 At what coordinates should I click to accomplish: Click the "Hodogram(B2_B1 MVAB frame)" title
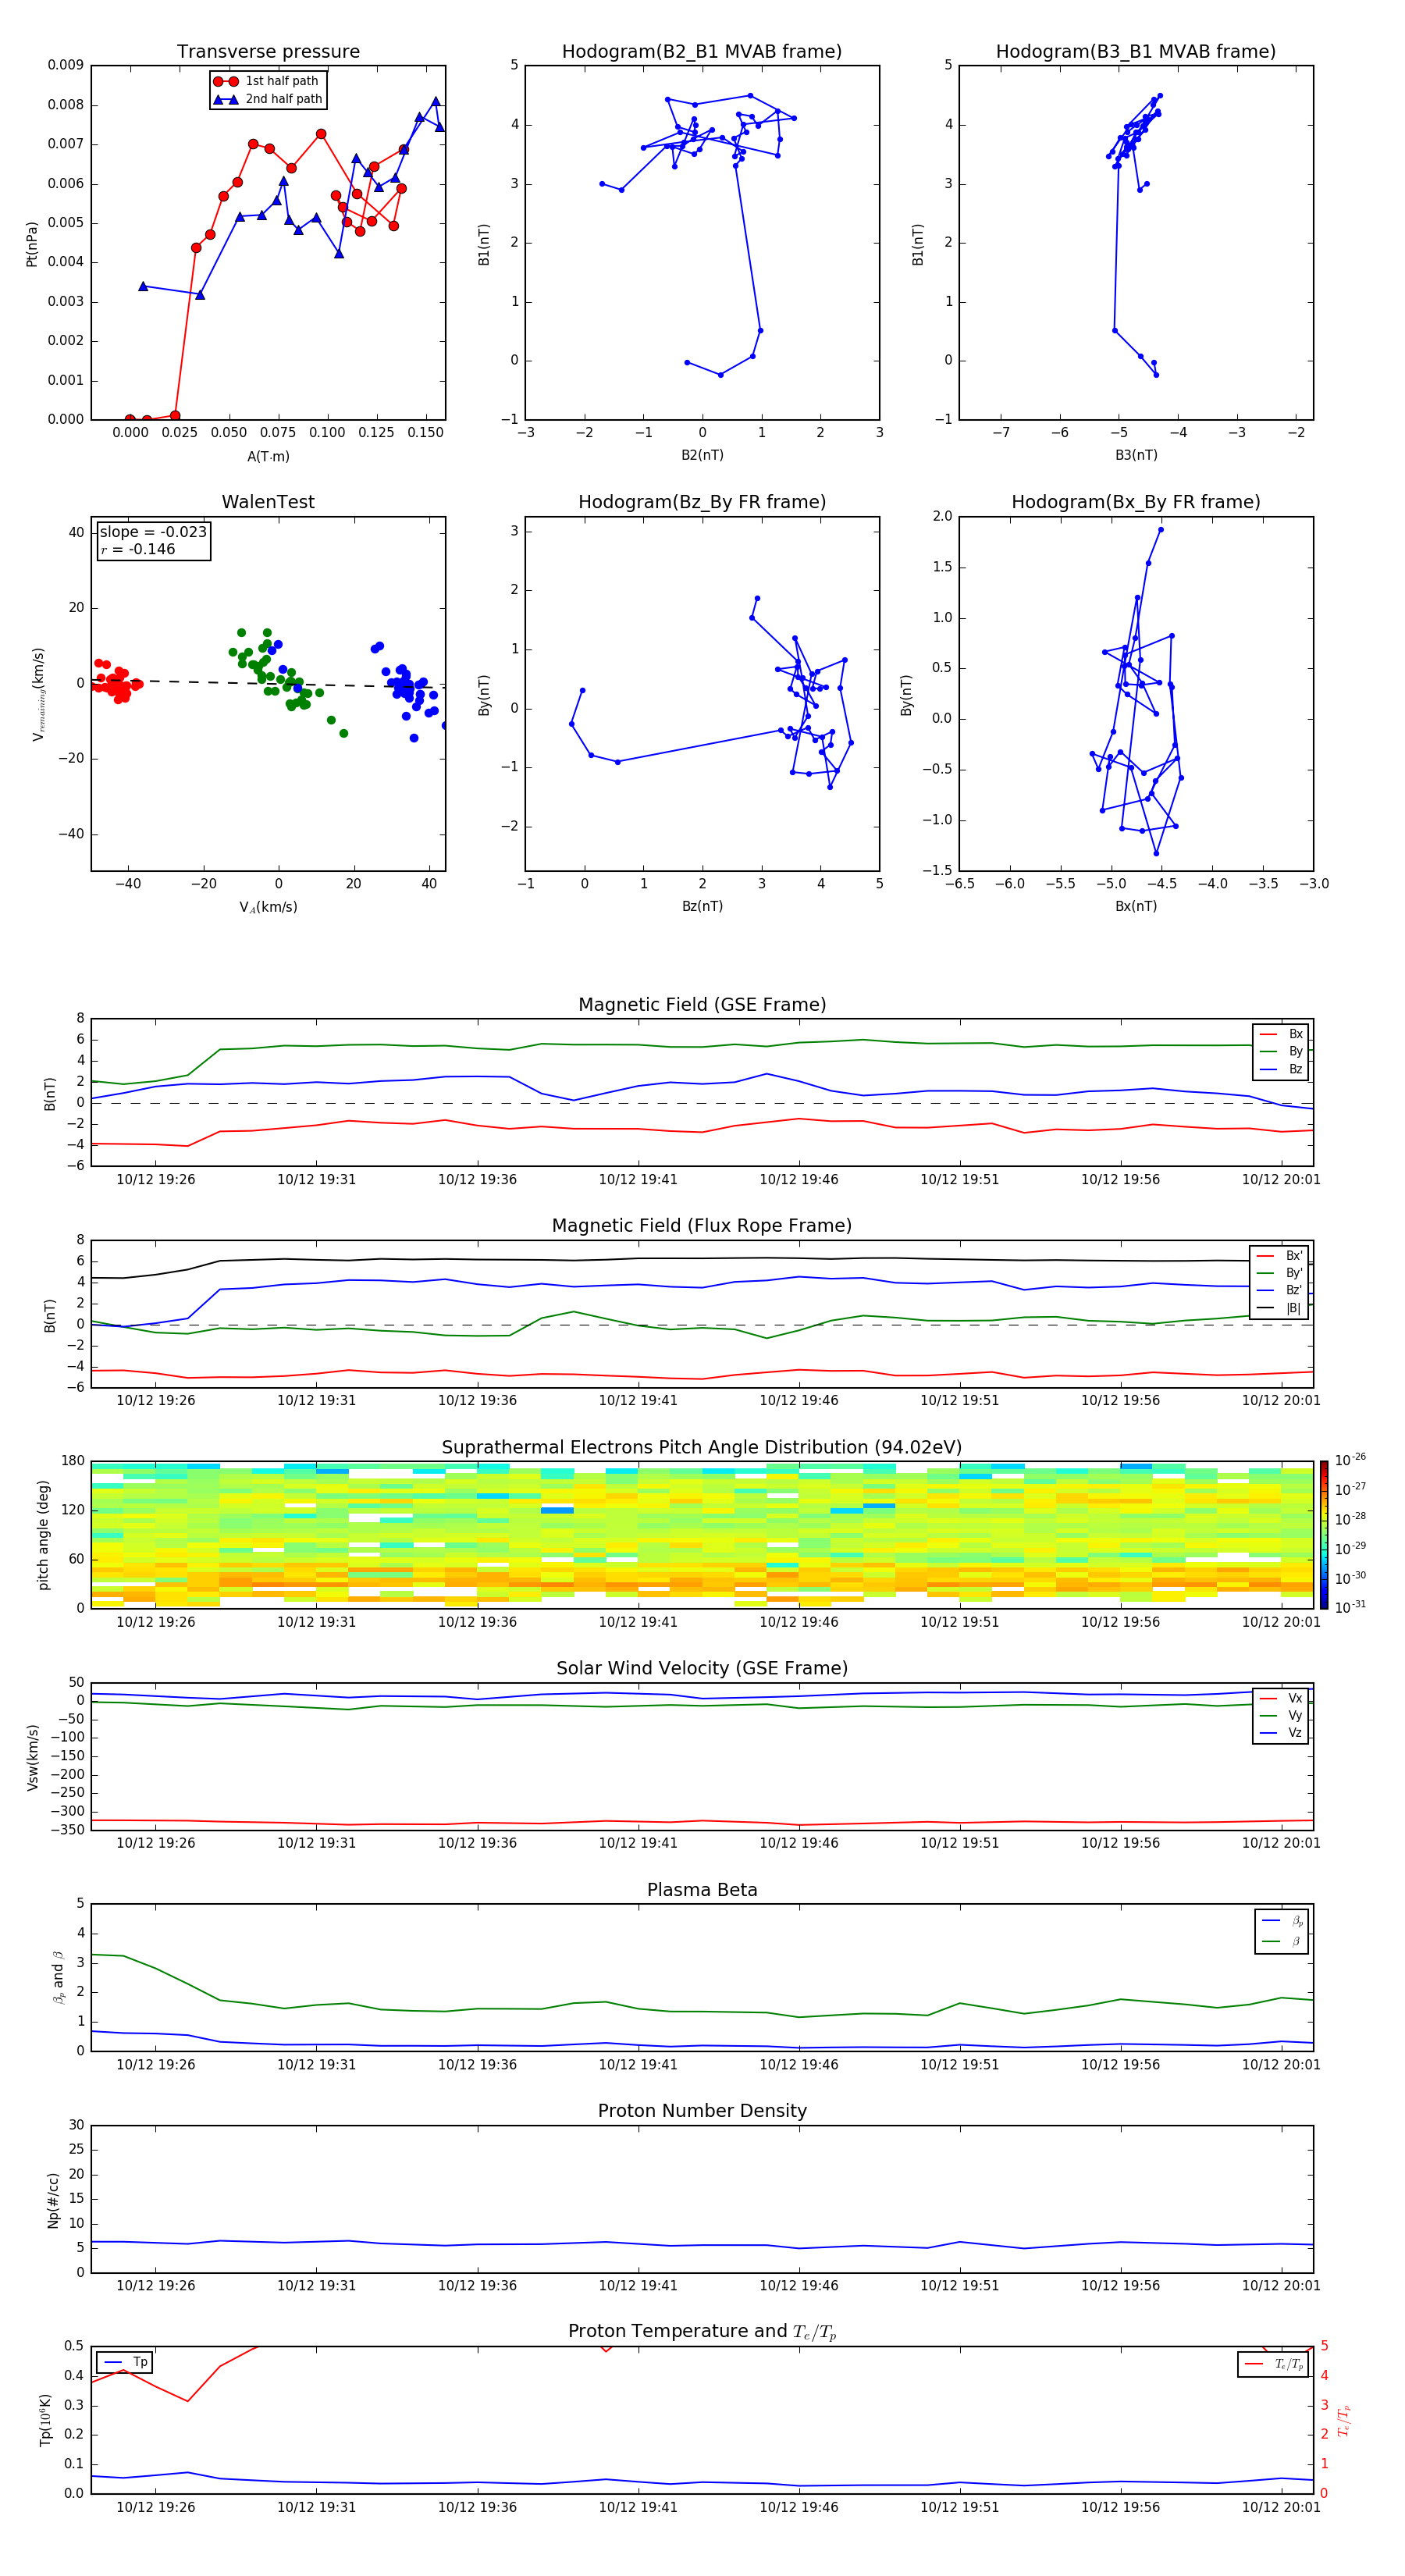coord(701,52)
